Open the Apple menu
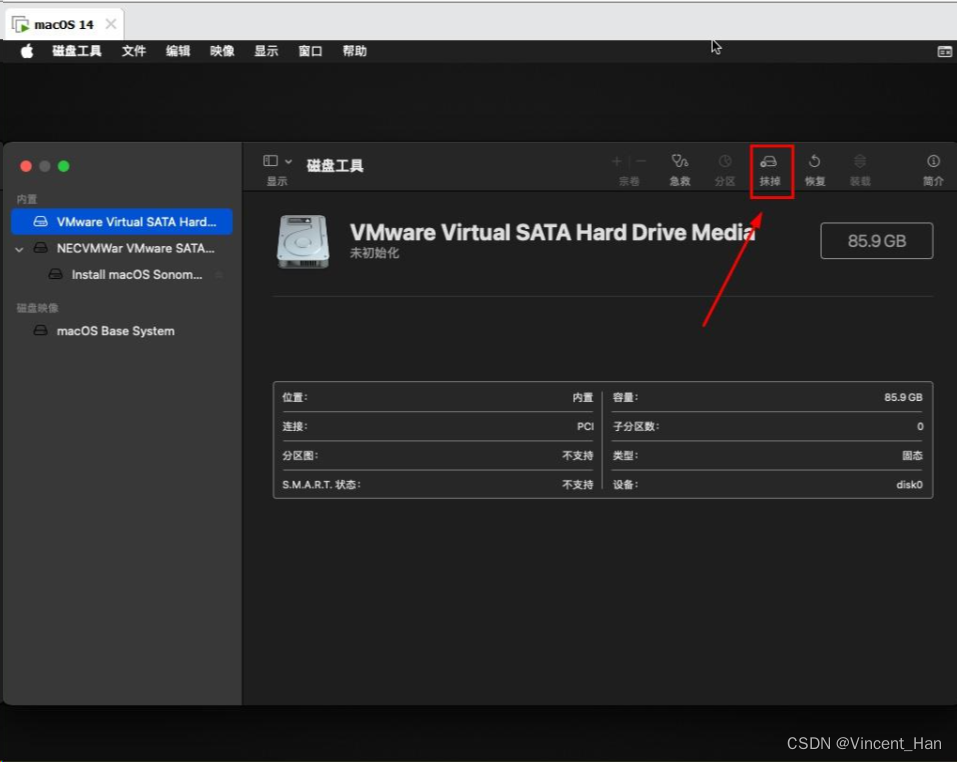The height and width of the screenshot is (762, 957). [x=27, y=51]
